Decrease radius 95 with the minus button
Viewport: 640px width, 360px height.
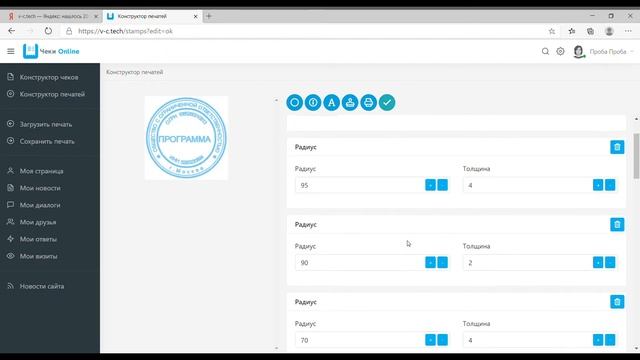(442, 185)
